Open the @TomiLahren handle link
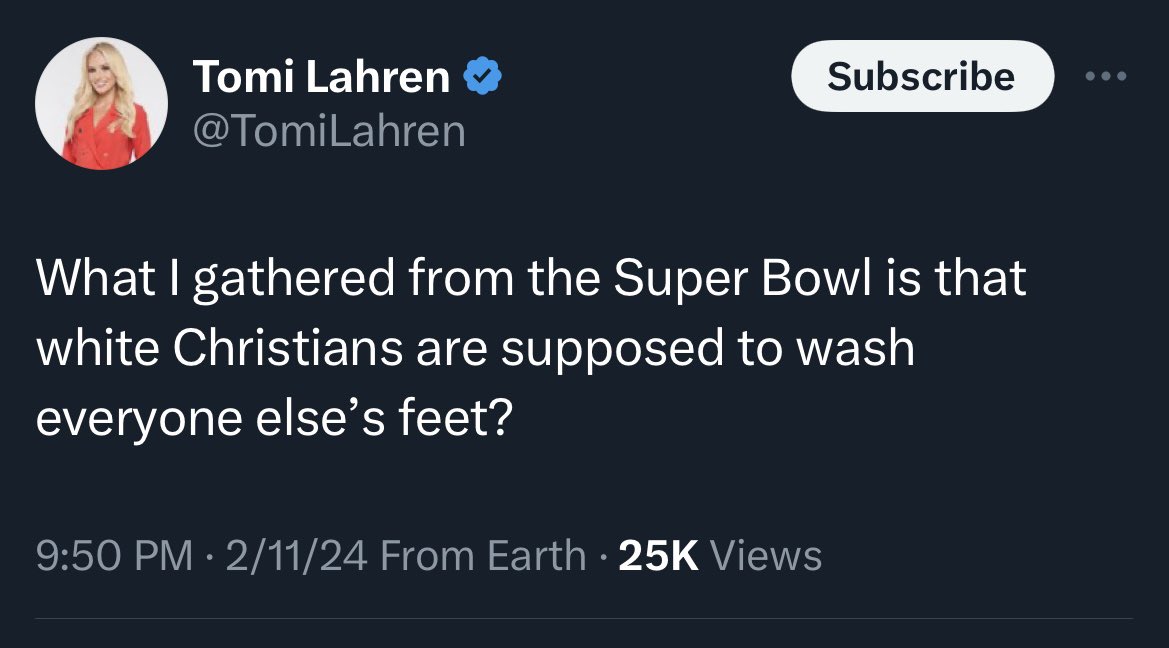This screenshot has width=1169, height=648. [327, 131]
